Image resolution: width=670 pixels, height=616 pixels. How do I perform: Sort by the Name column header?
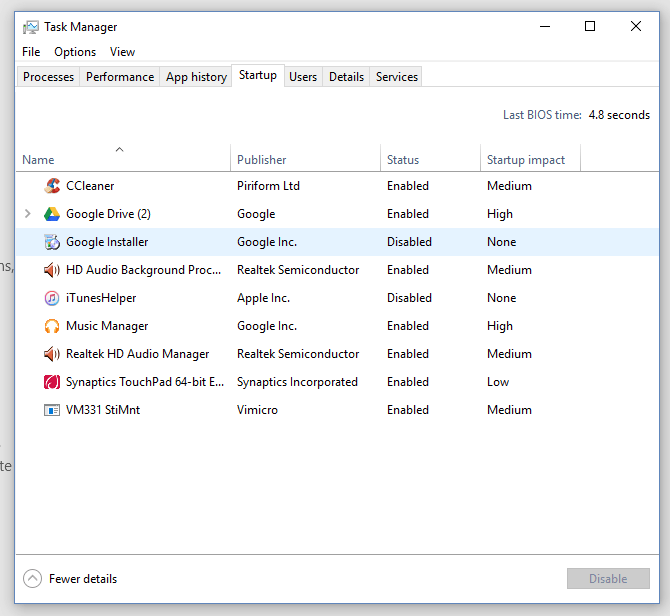click(x=39, y=160)
